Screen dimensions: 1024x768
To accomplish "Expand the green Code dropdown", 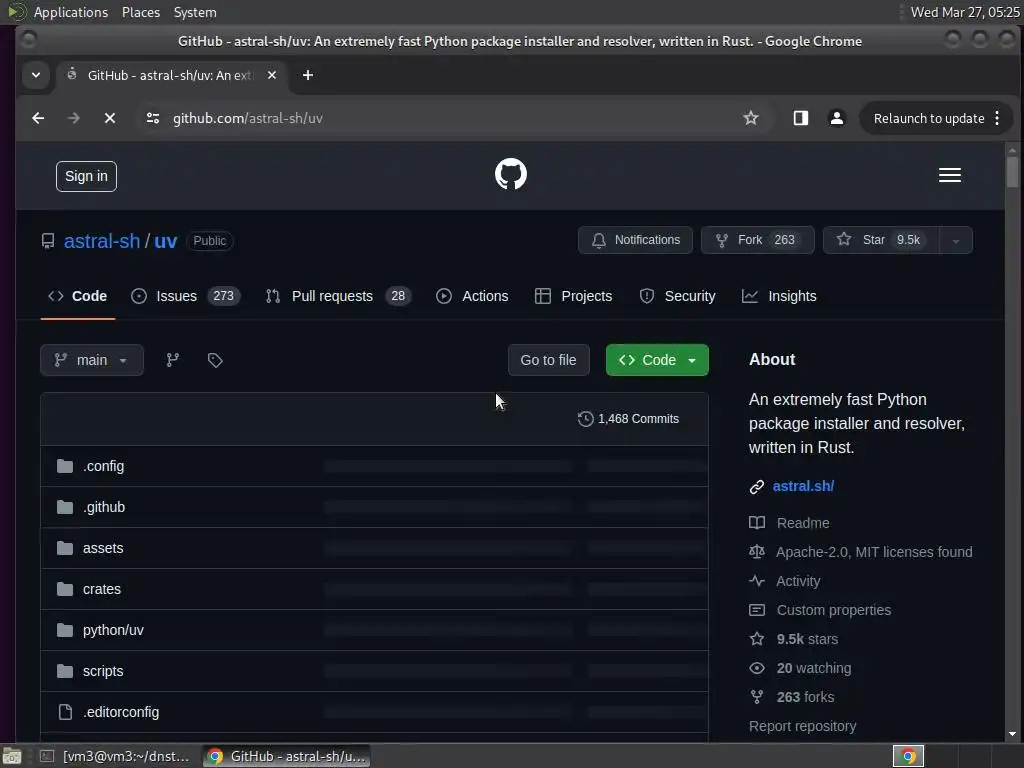I will pyautogui.click(x=657, y=360).
